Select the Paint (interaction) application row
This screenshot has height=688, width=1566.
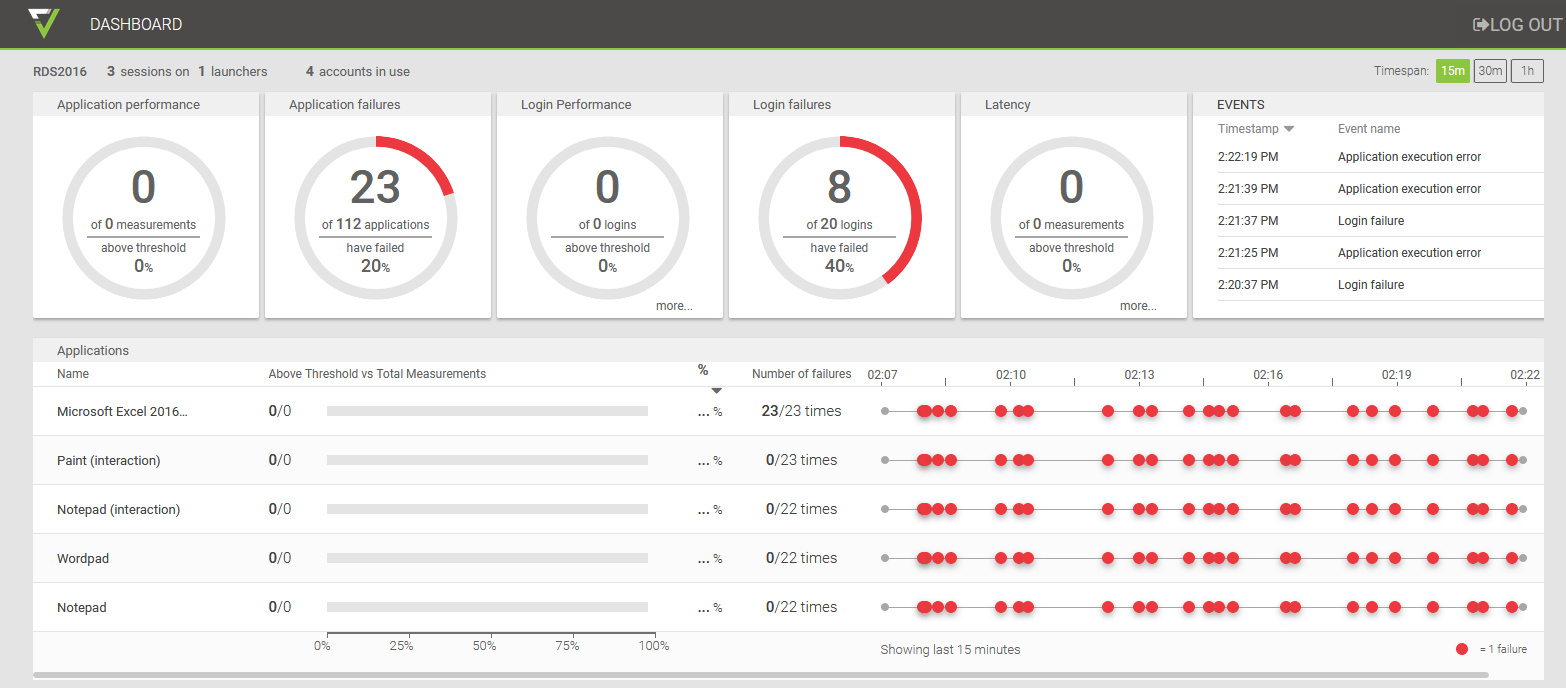click(788, 460)
